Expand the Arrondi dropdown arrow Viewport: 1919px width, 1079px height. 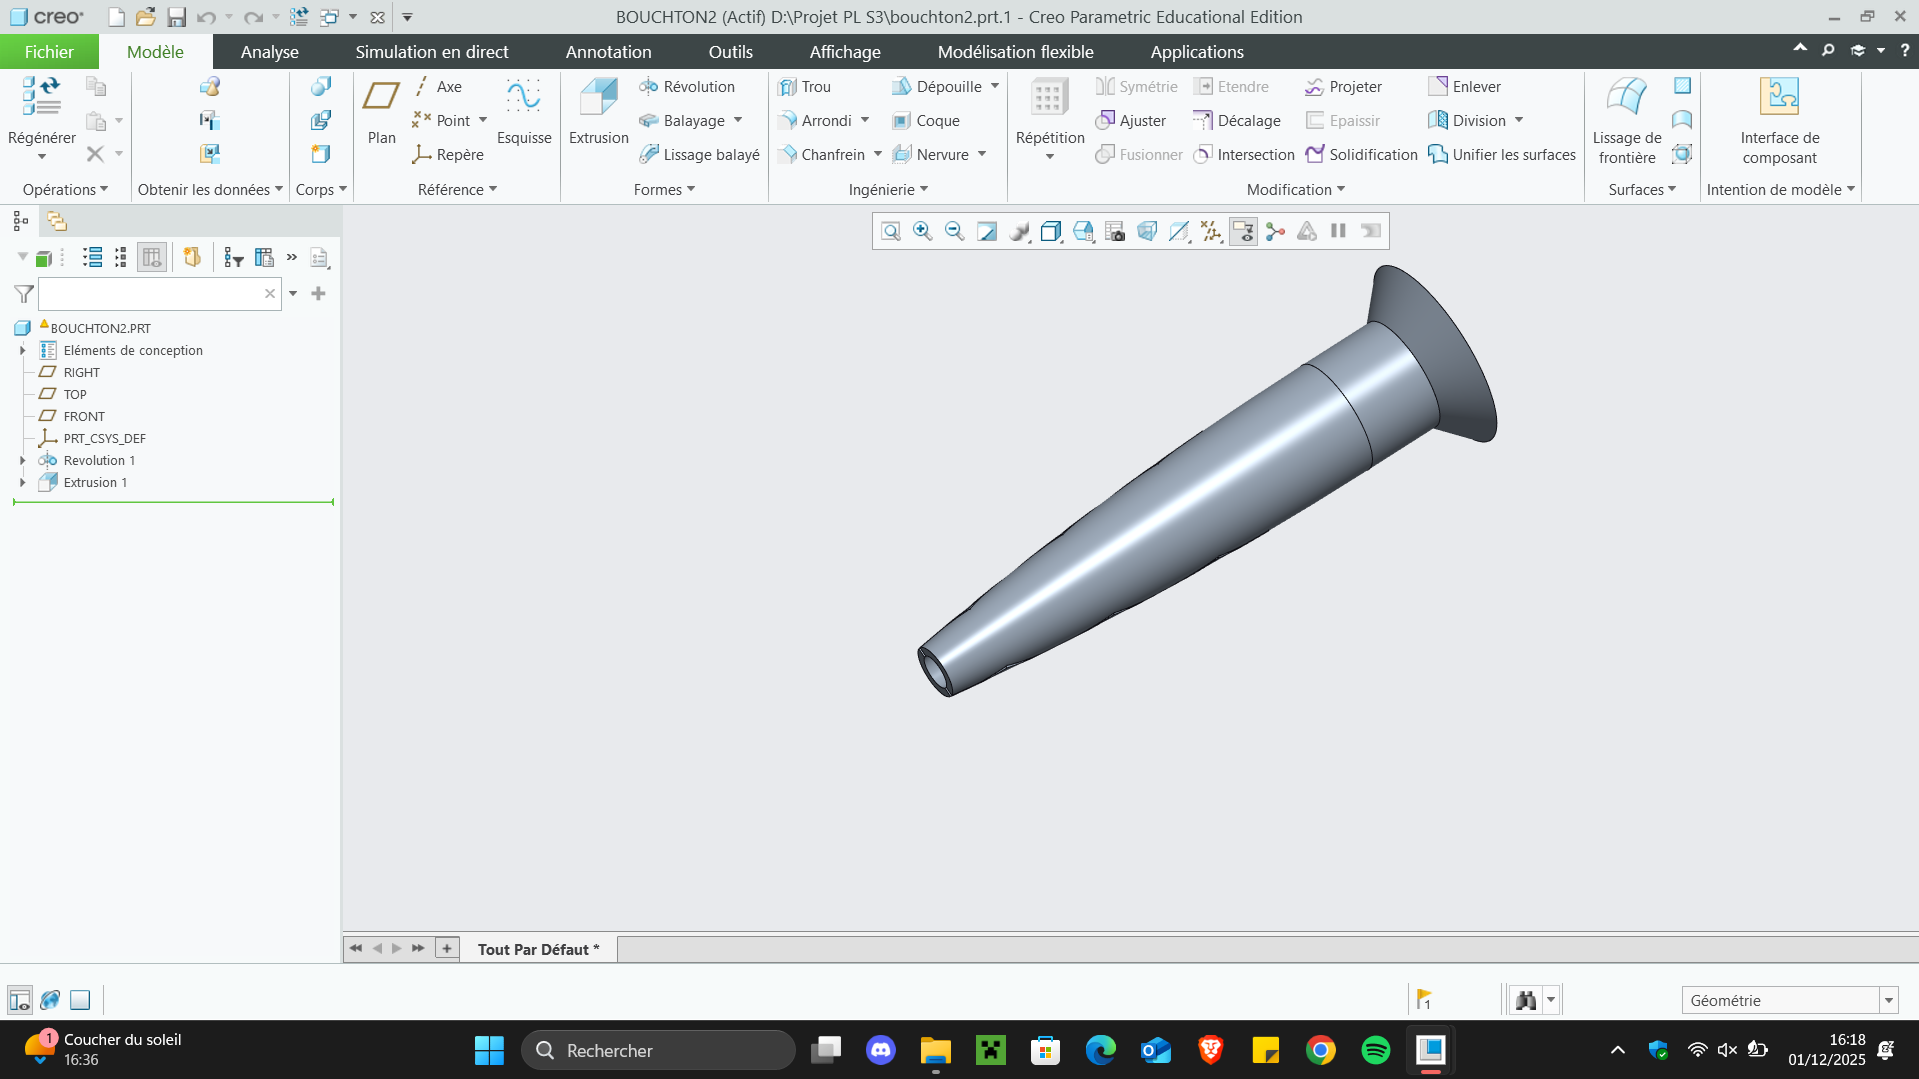coord(865,121)
